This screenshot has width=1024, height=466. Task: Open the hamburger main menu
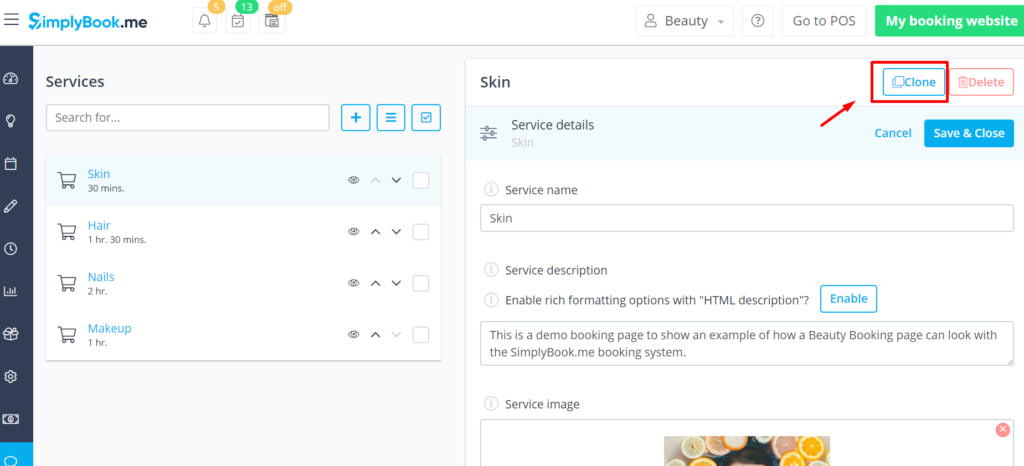(x=11, y=20)
